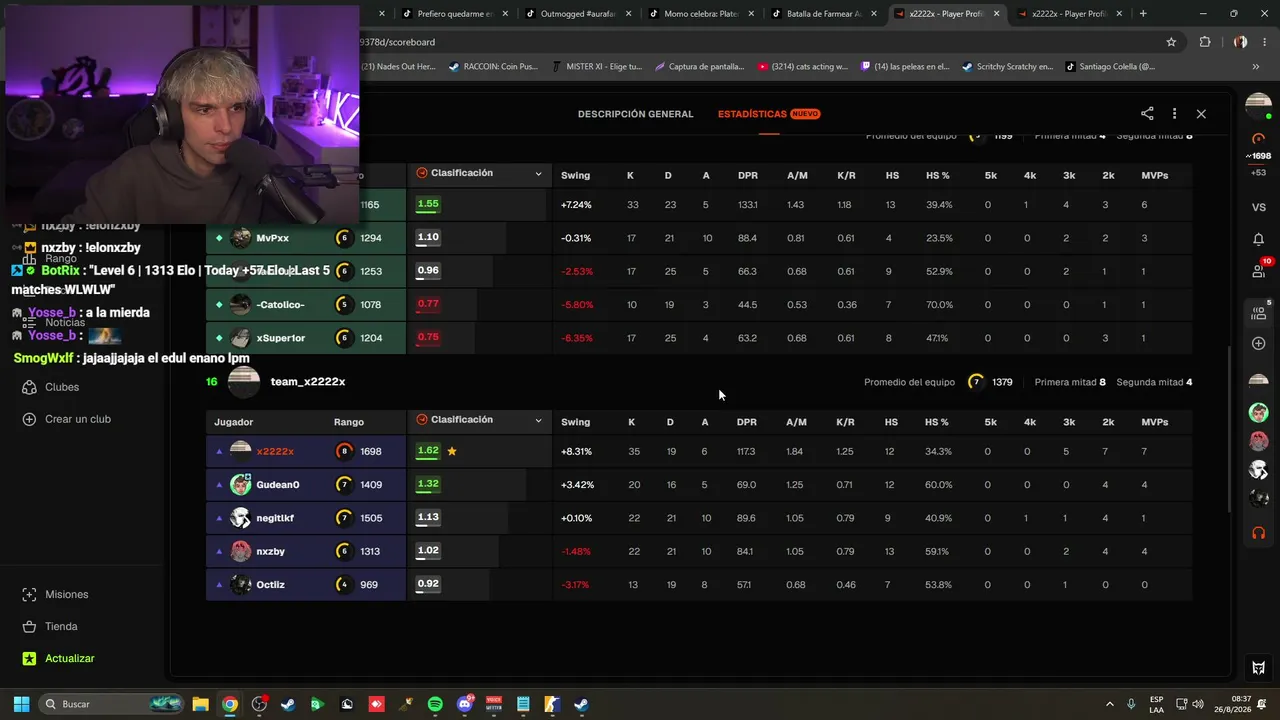The height and width of the screenshot is (720, 1280).
Task: Open the Scritchy Scratchy bookmark
Action: 1007,67
